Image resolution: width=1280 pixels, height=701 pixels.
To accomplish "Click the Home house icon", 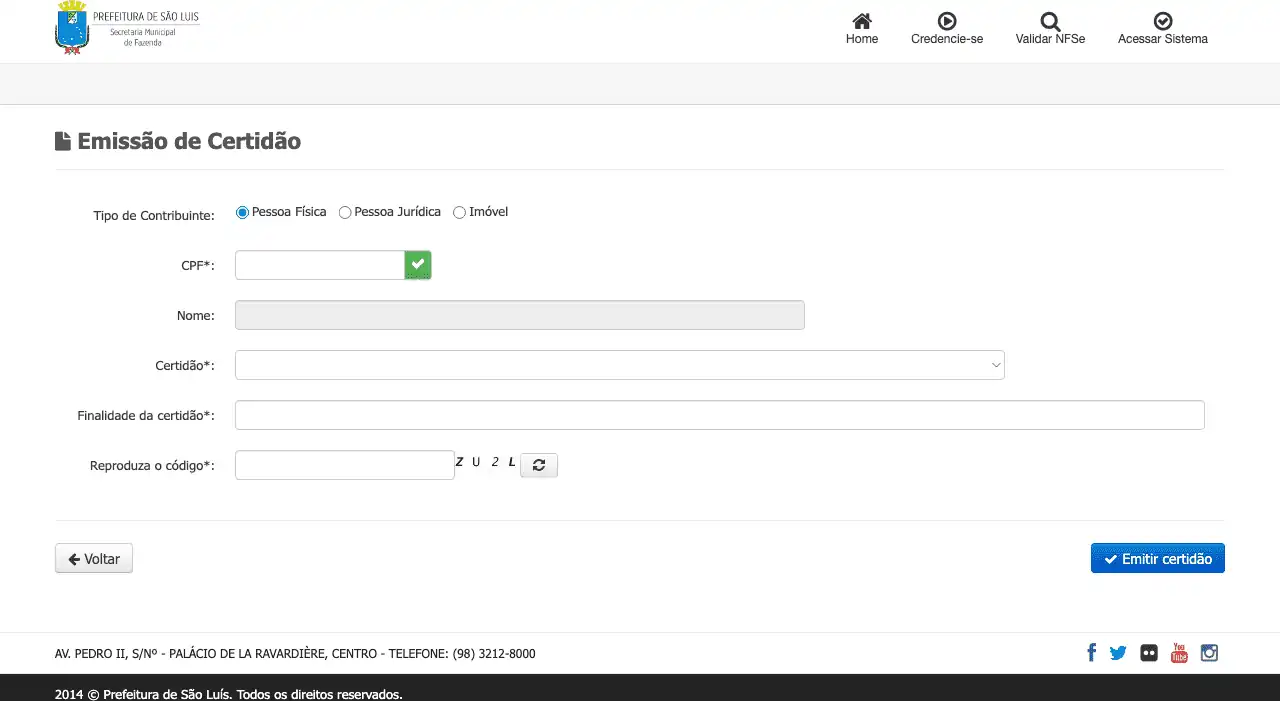I will click(x=861, y=21).
